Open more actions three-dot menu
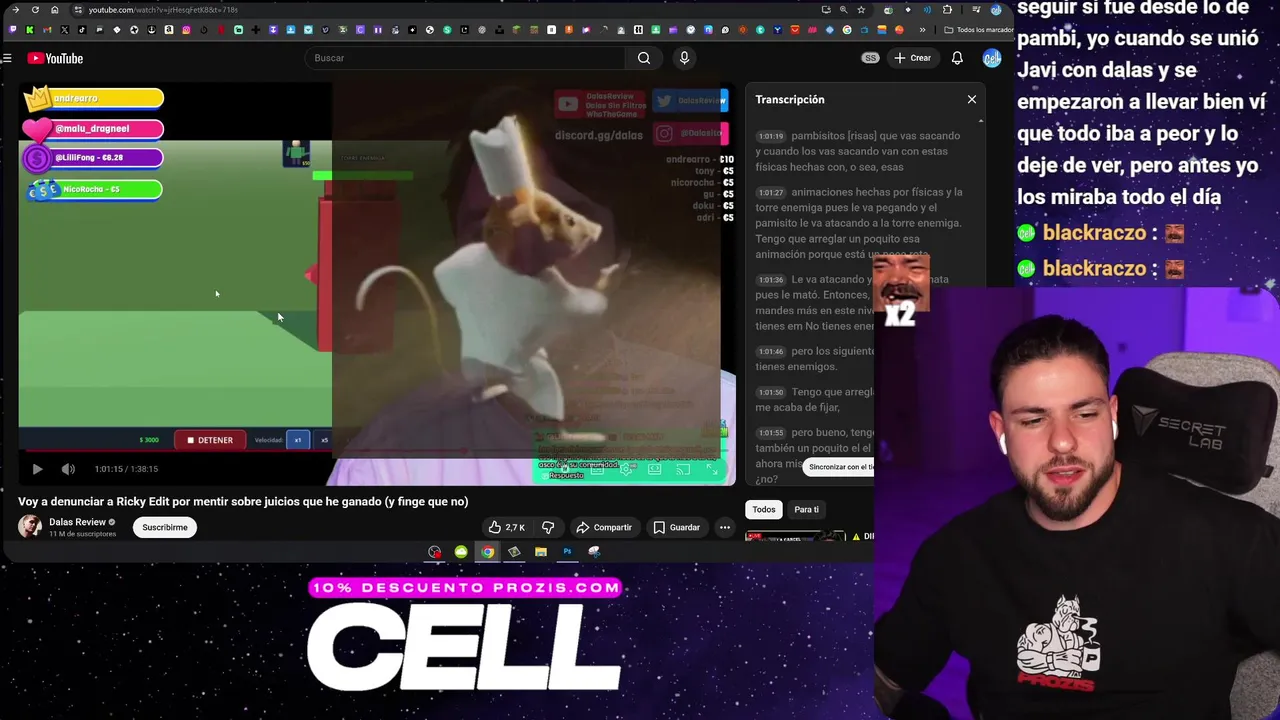This screenshot has height=720, width=1280. 724,527
